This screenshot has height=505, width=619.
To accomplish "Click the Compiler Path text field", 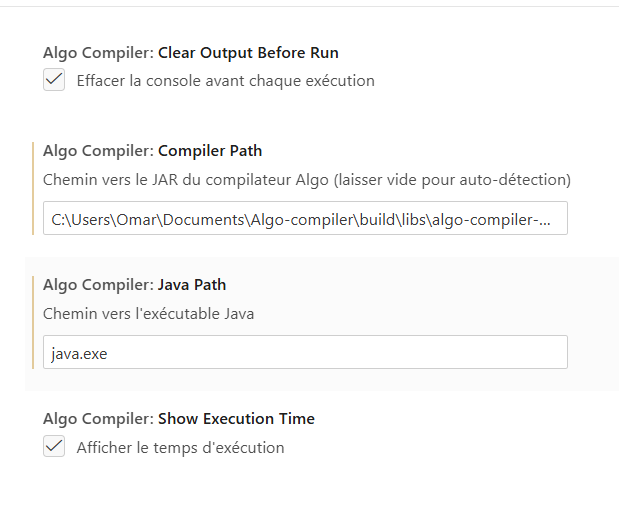I will coord(305,219).
